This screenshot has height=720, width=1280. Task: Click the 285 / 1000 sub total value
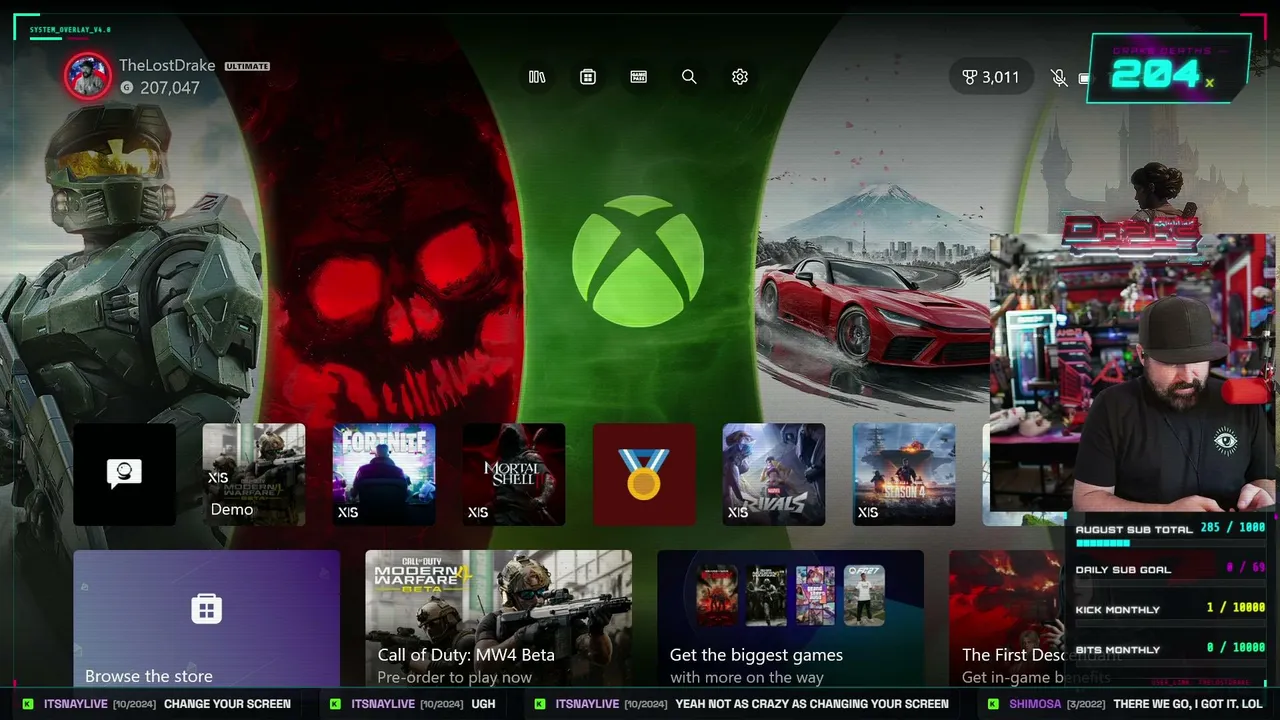[x=1232, y=527]
